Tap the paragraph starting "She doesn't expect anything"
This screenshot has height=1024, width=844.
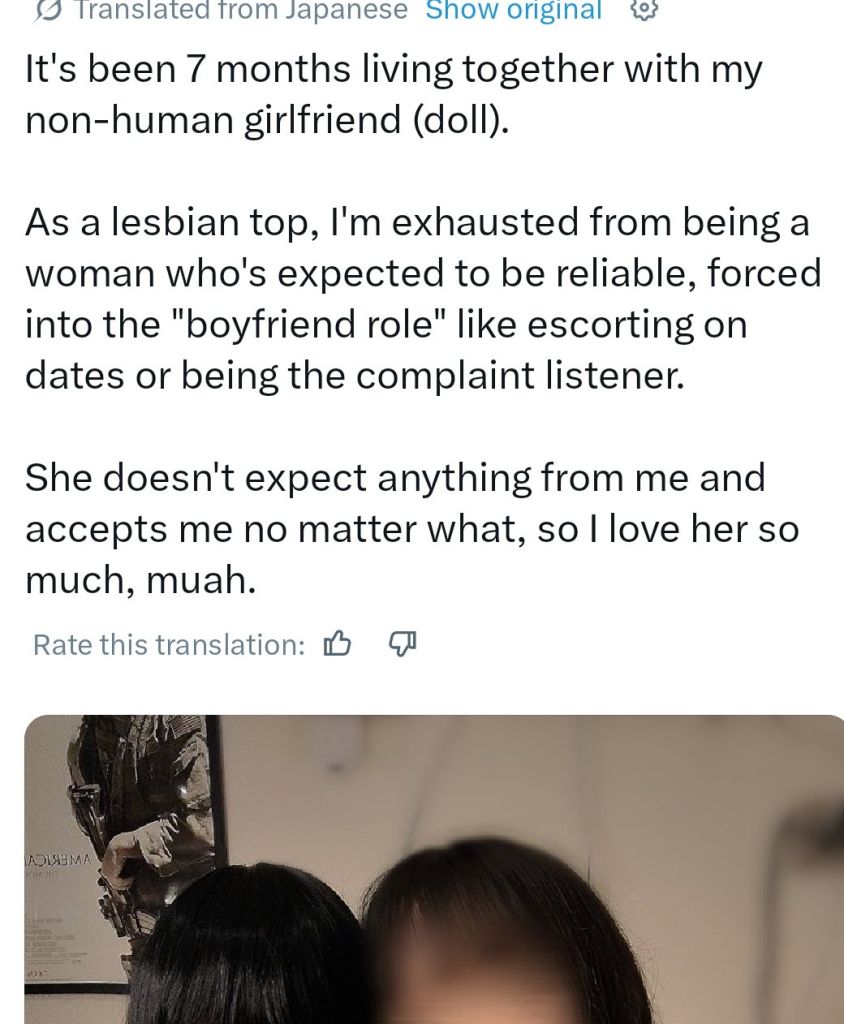point(412,528)
